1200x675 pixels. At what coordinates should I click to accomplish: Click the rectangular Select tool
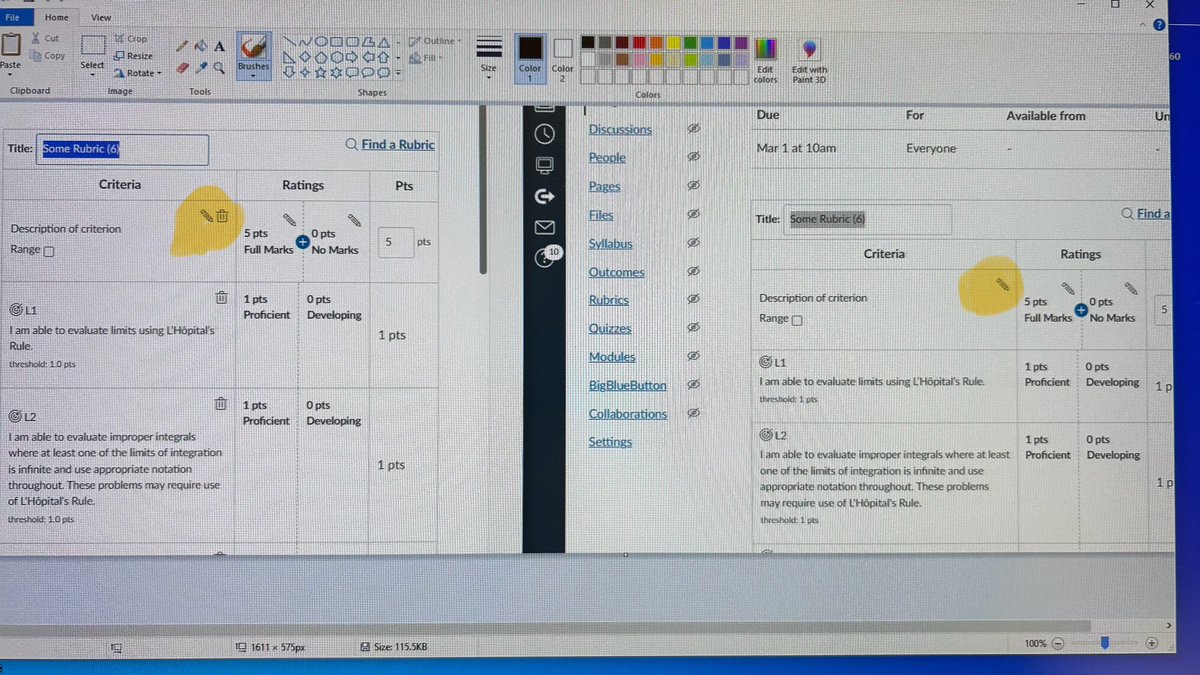click(x=93, y=45)
